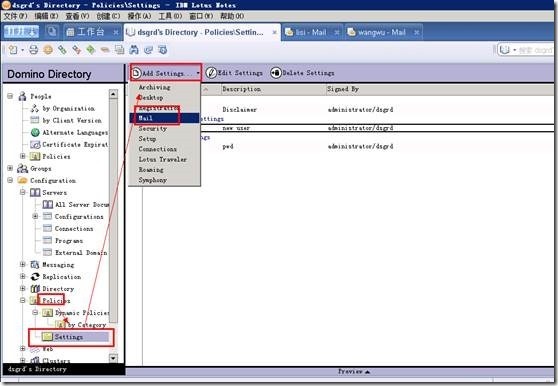Viewport: 558px width, 386px height.
Task: Click the navigator scrollbar up arrow
Action: point(113,94)
